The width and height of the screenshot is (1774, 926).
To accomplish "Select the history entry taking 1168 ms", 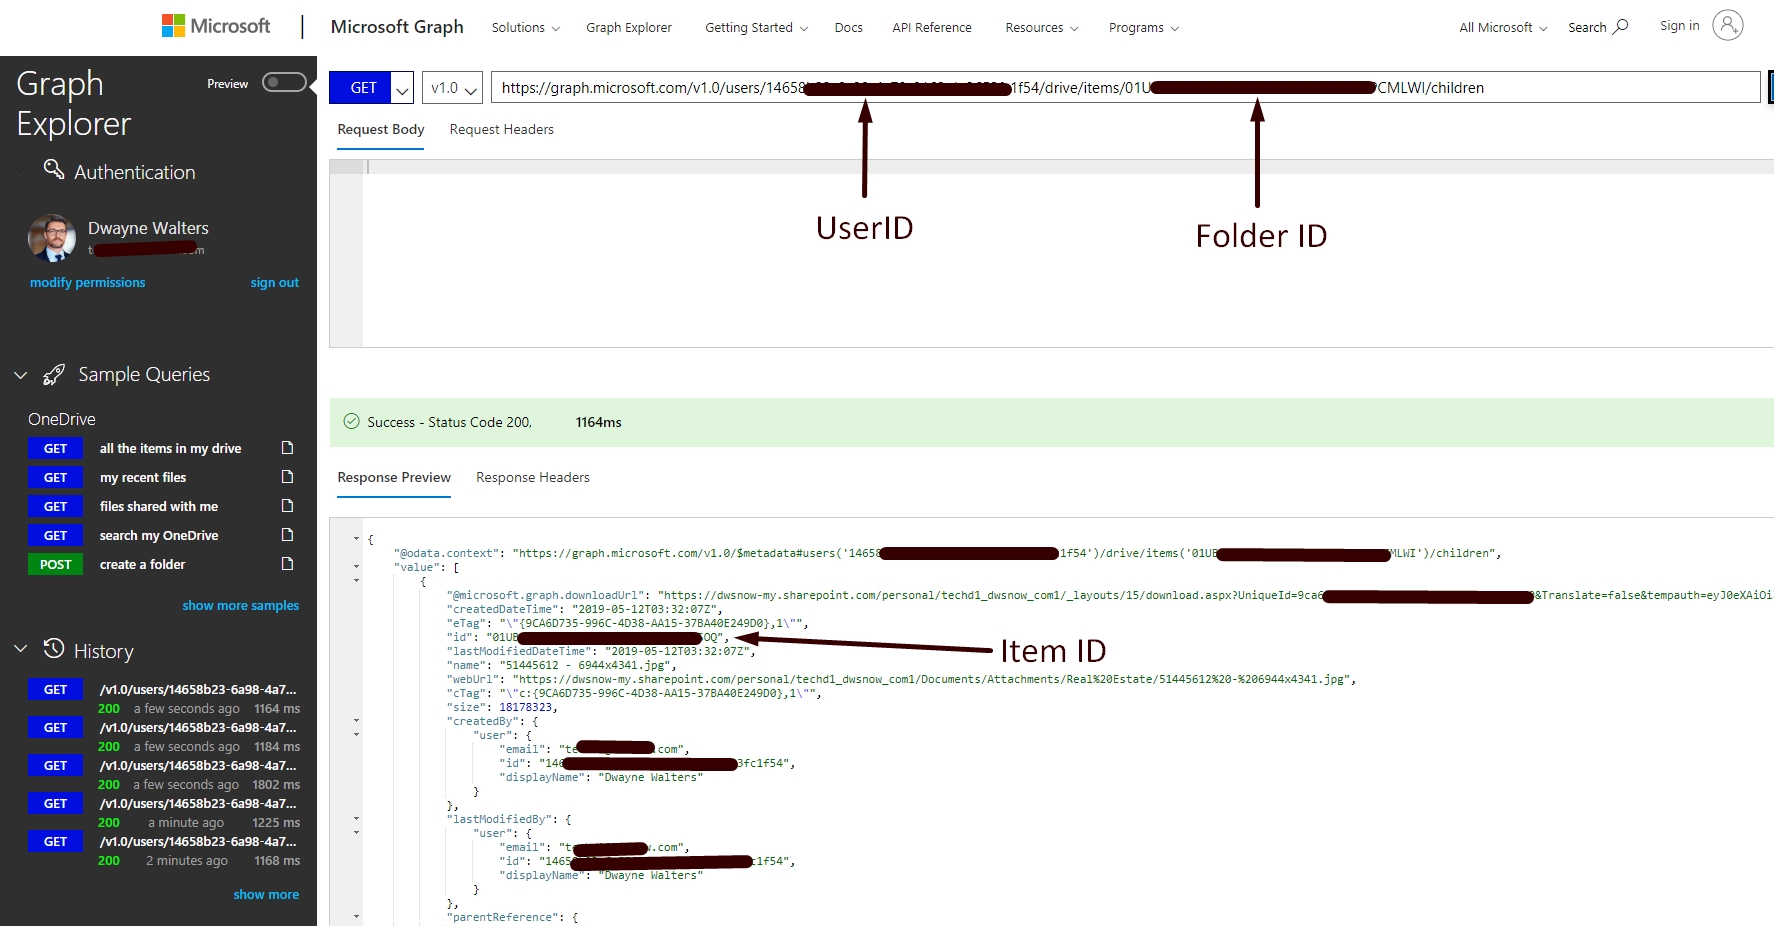I will click(164, 851).
